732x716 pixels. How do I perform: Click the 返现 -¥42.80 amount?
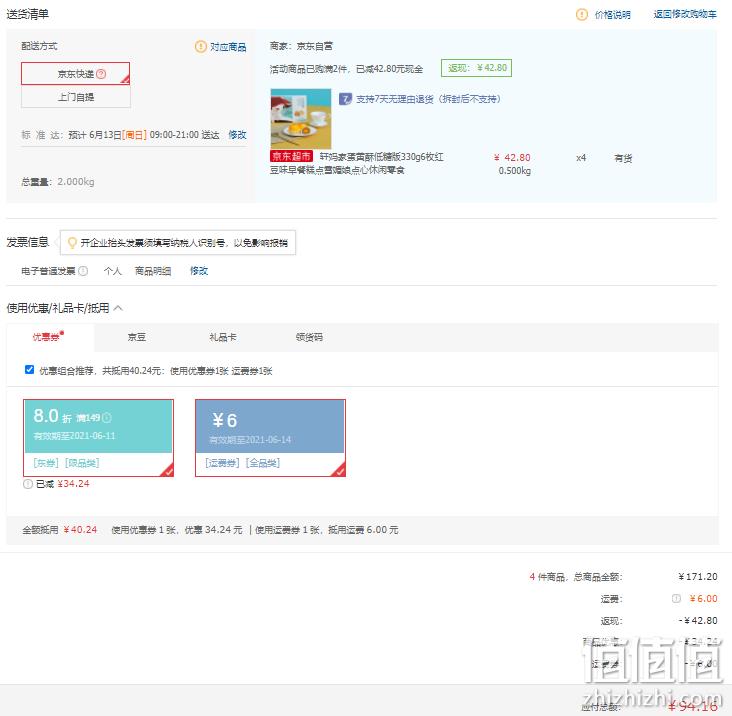click(698, 621)
